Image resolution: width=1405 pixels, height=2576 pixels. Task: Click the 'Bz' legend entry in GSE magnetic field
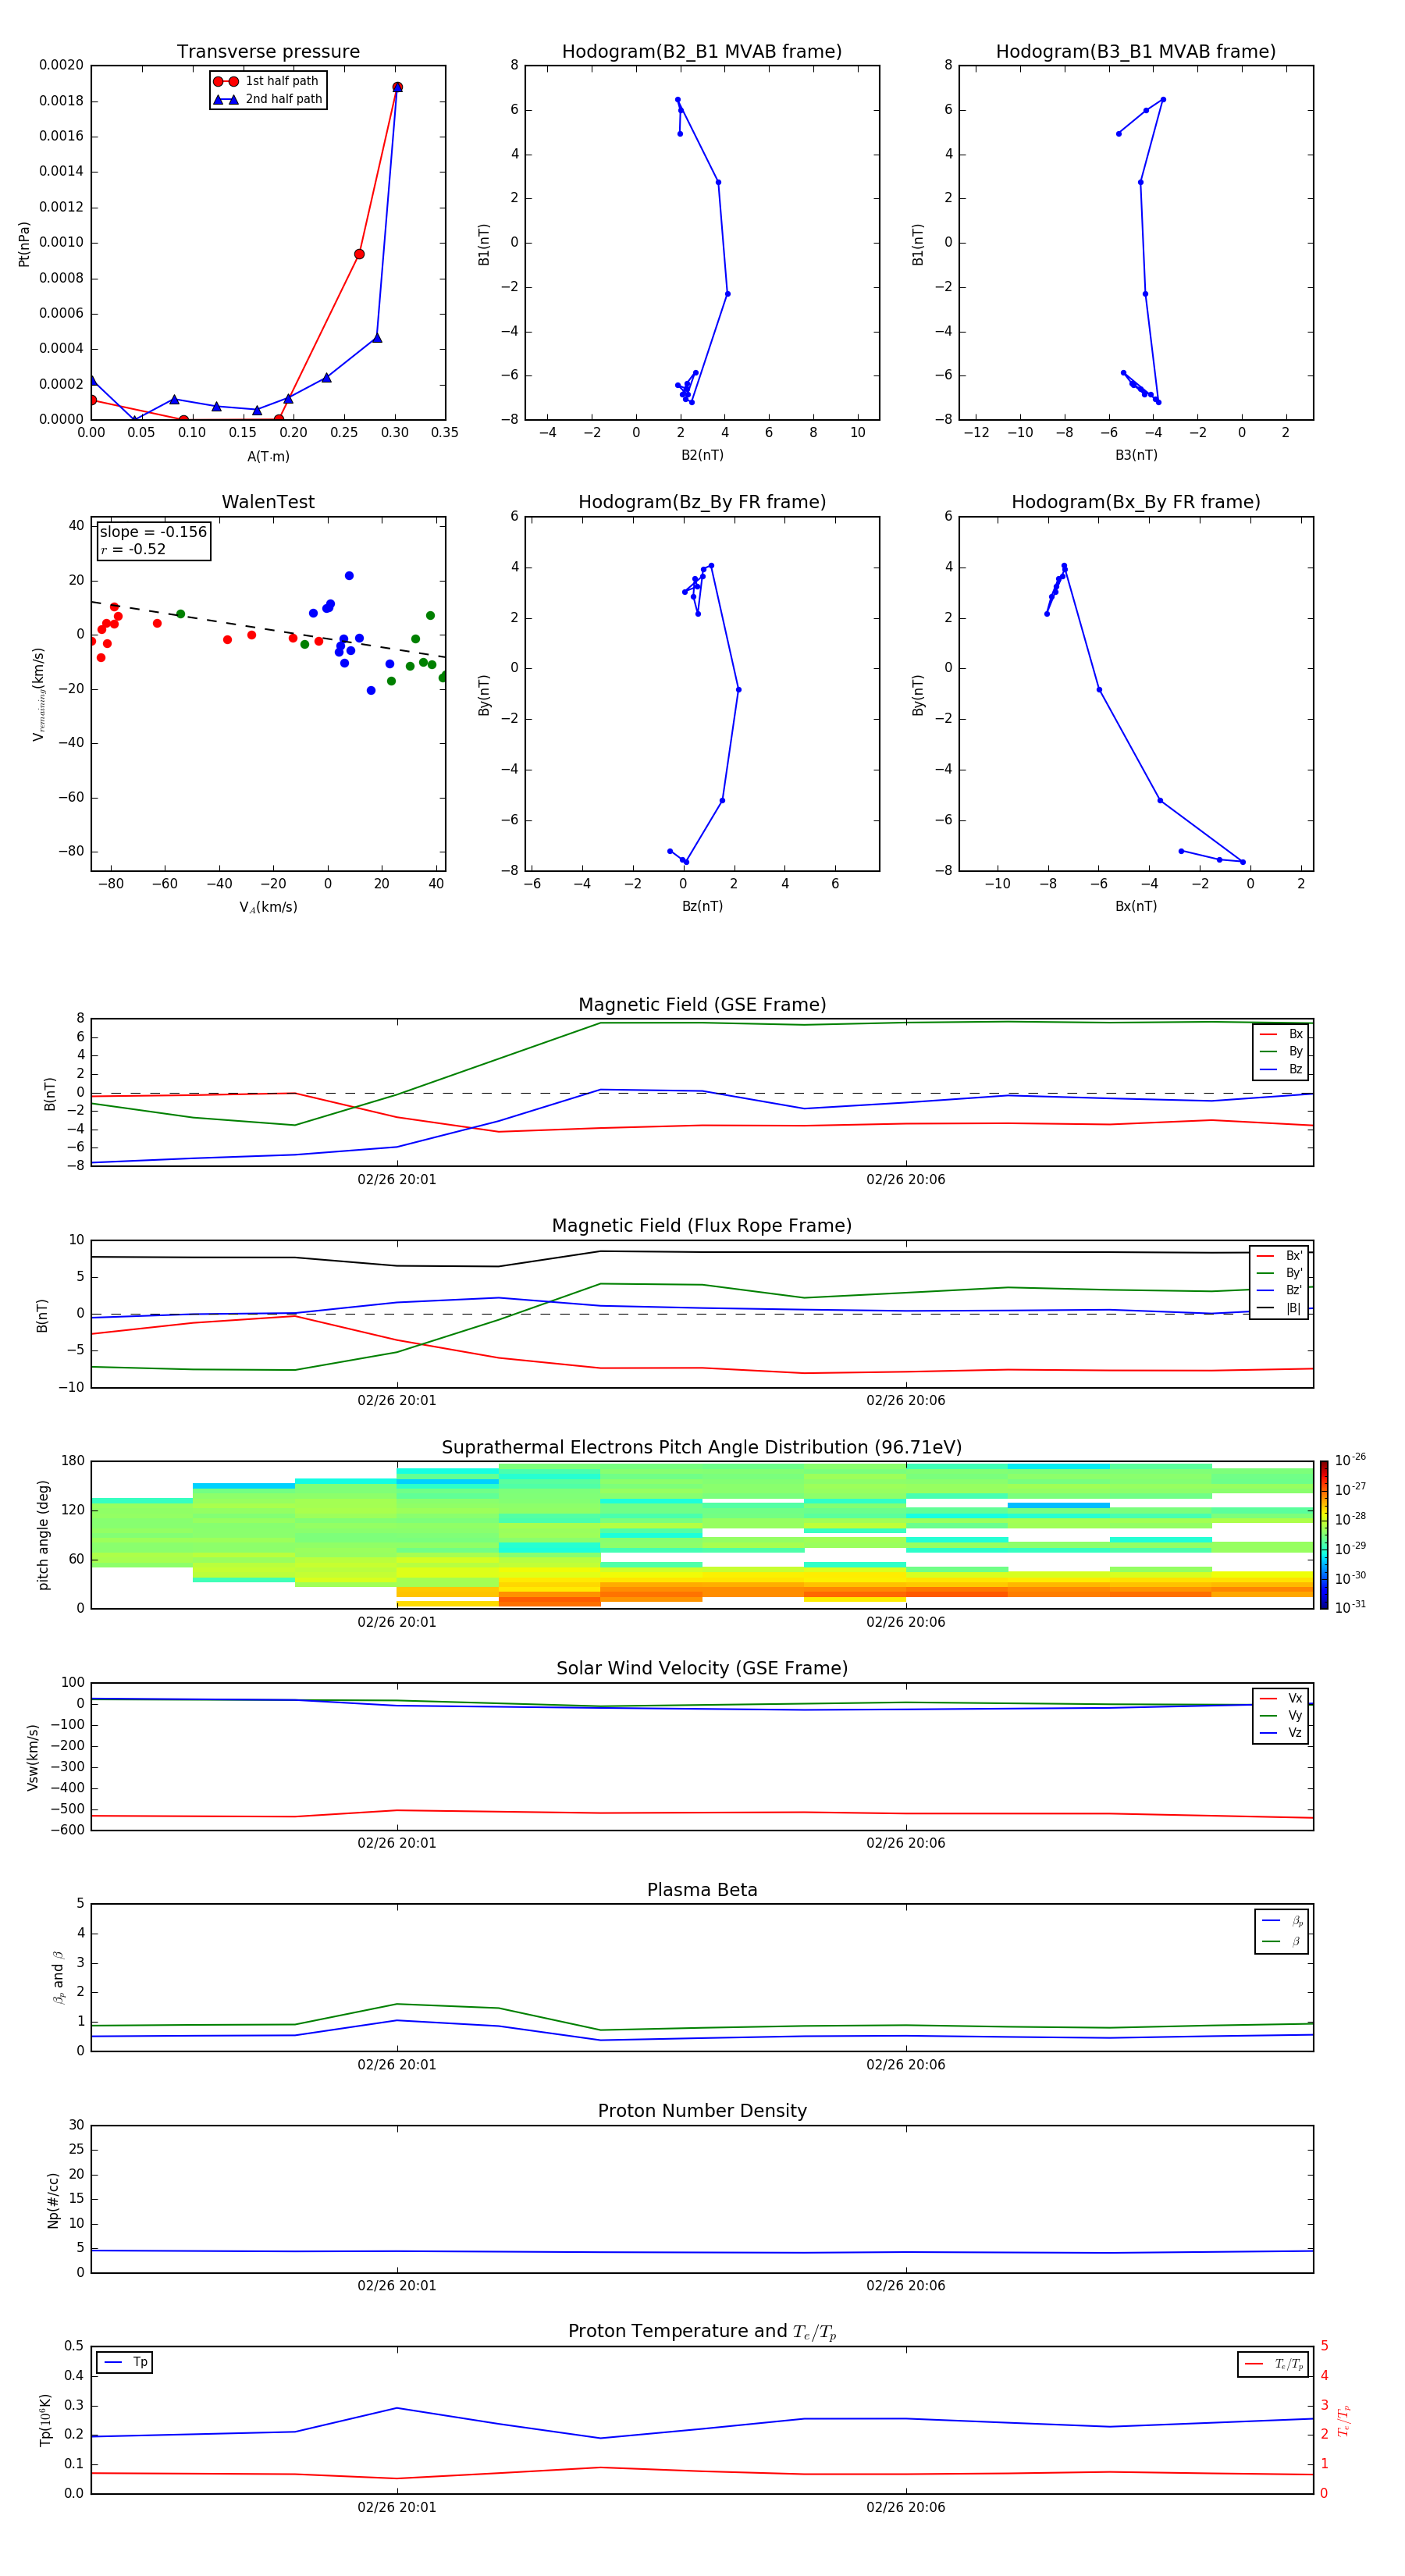tap(1281, 1069)
